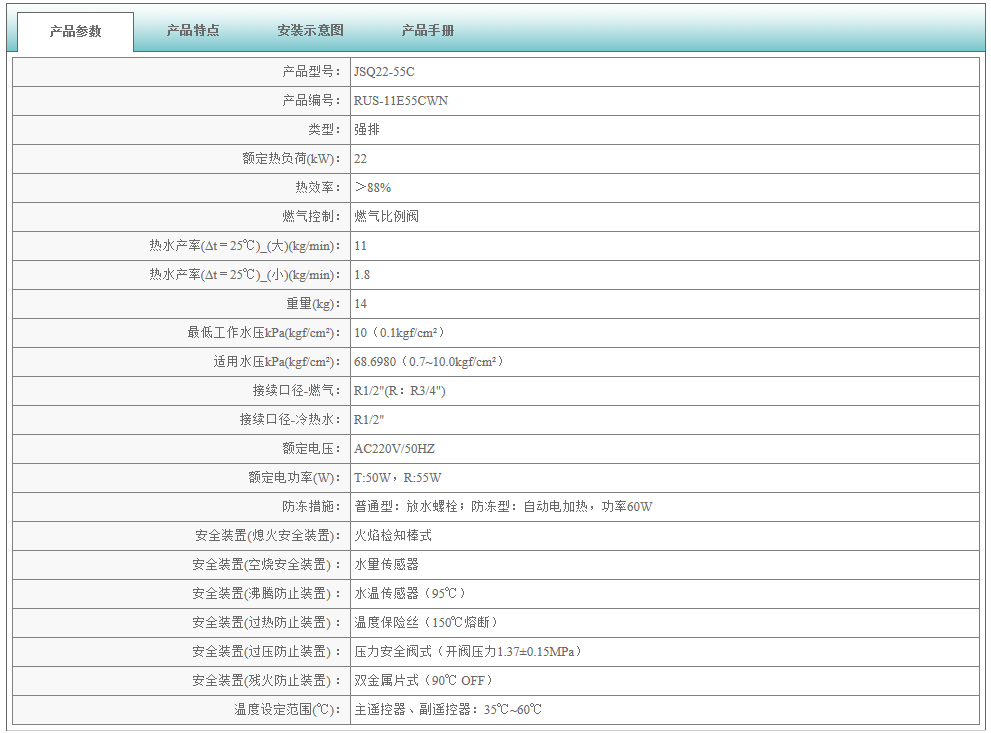This screenshot has height=733, width=991.
Task: Click the value 双金属片式（90℃ OFF）
Action: point(423,681)
